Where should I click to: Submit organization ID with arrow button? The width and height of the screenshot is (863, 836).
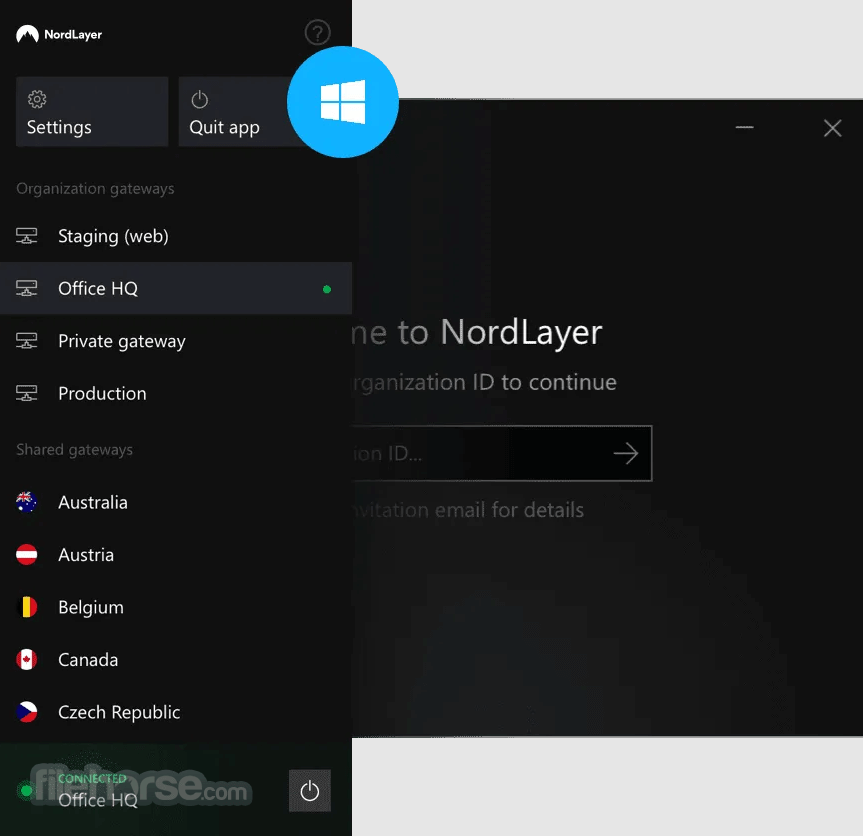pos(626,453)
